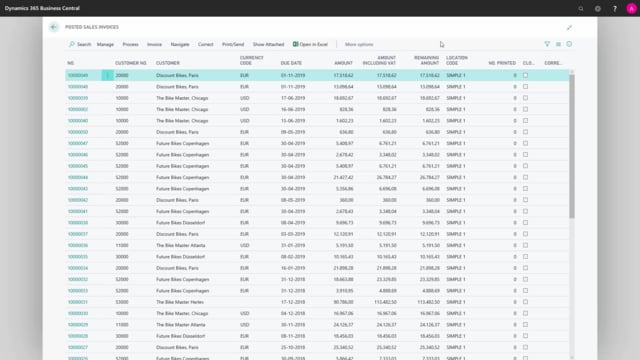Open the invoice number for The Bike Master Herlev
Viewport: 640px width, 360px height.
coord(78,302)
